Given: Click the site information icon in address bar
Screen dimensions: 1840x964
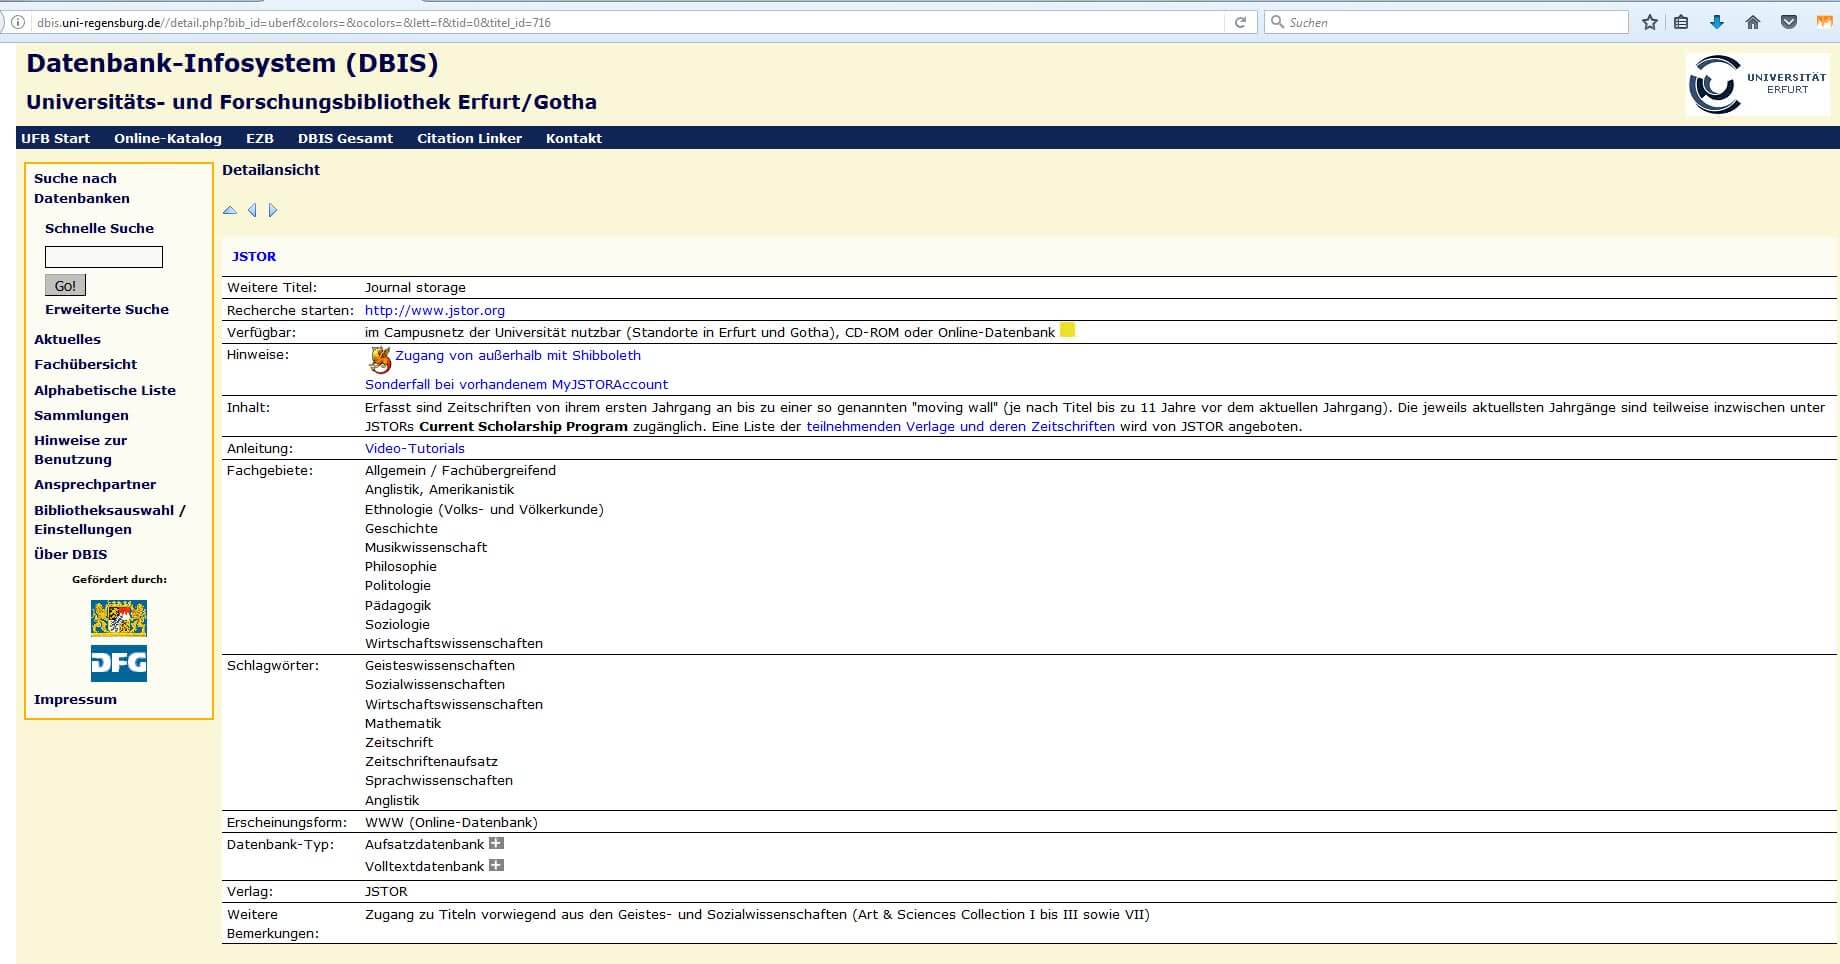Looking at the screenshot, I should click(18, 22).
